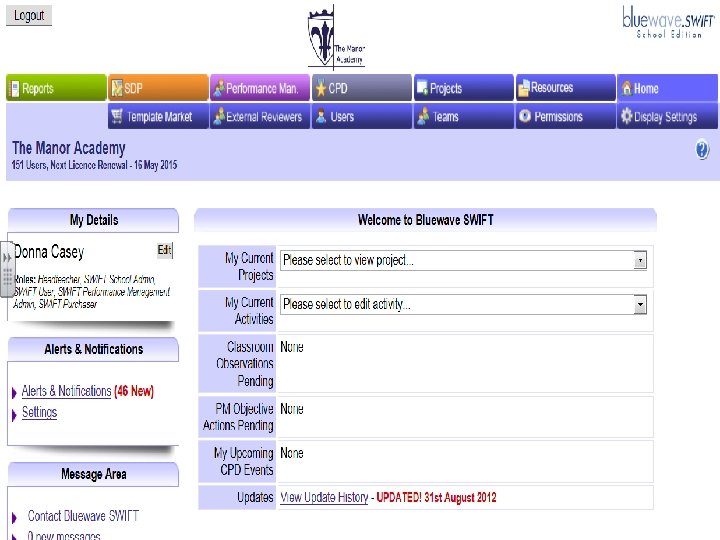Image resolution: width=720 pixels, height=540 pixels.
Task: Click the Logout button
Action: click(29, 16)
